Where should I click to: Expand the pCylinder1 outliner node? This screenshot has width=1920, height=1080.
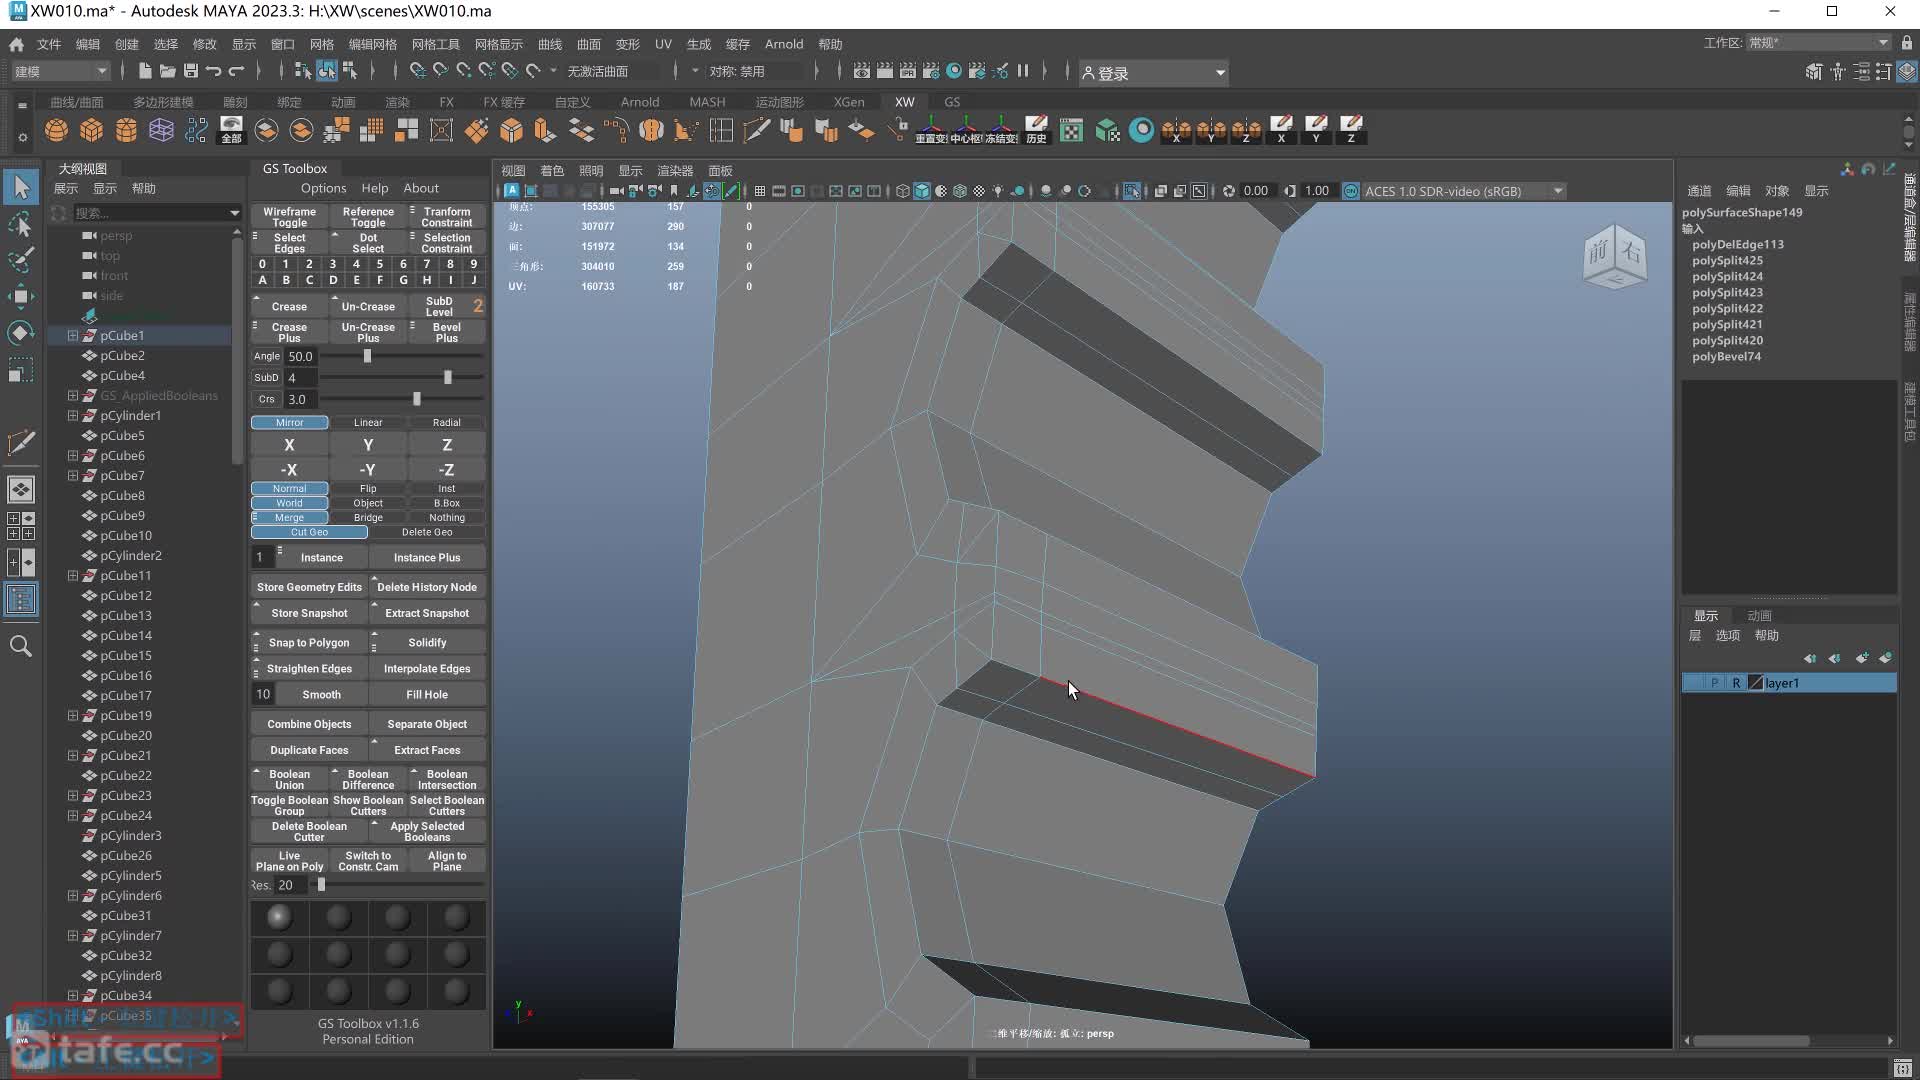(72, 416)
